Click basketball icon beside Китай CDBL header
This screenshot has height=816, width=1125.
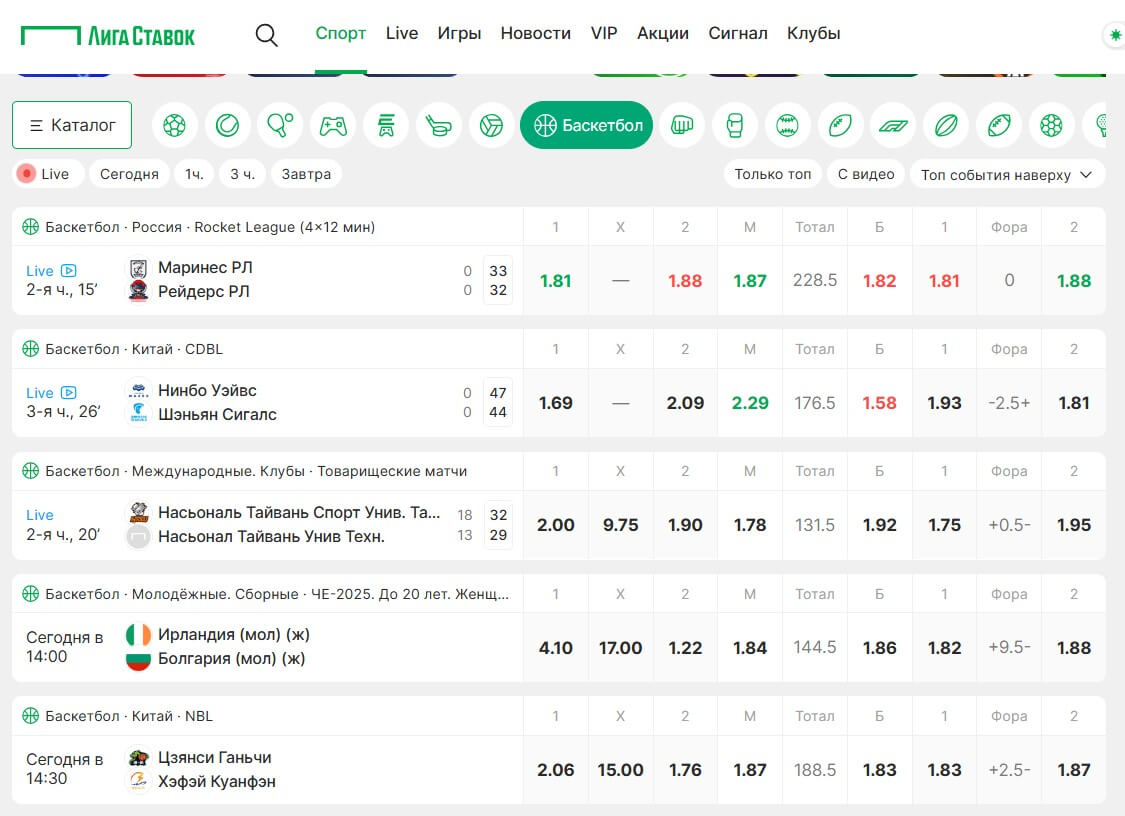point(31,349)
